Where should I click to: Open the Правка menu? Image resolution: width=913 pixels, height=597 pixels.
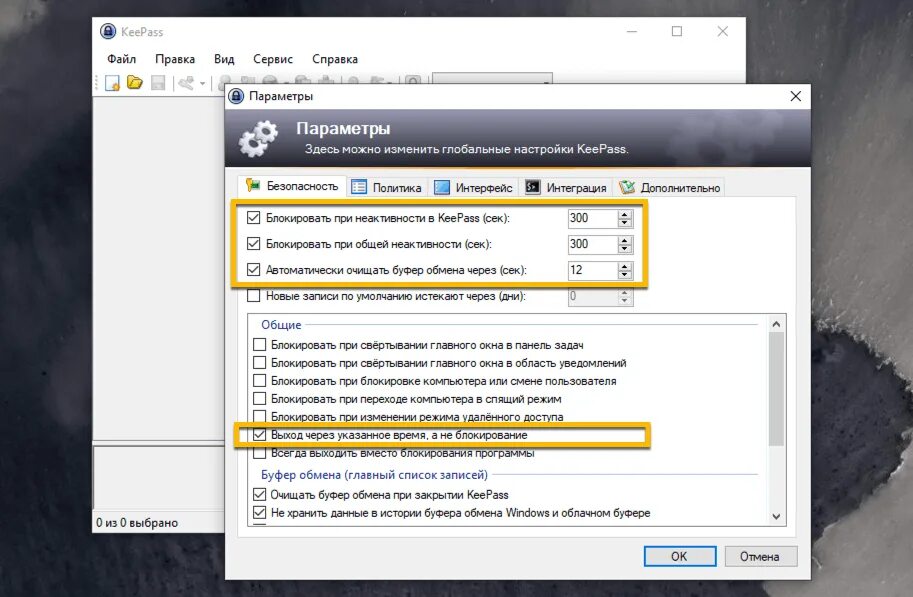coord(175,59)
